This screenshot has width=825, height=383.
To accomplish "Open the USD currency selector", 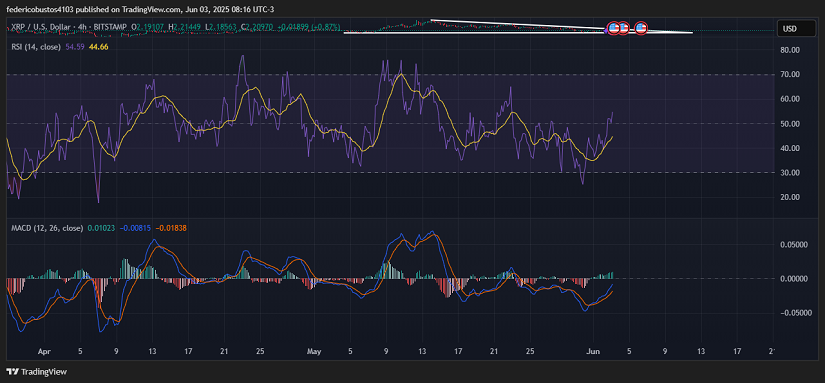I will coord(797,29).
